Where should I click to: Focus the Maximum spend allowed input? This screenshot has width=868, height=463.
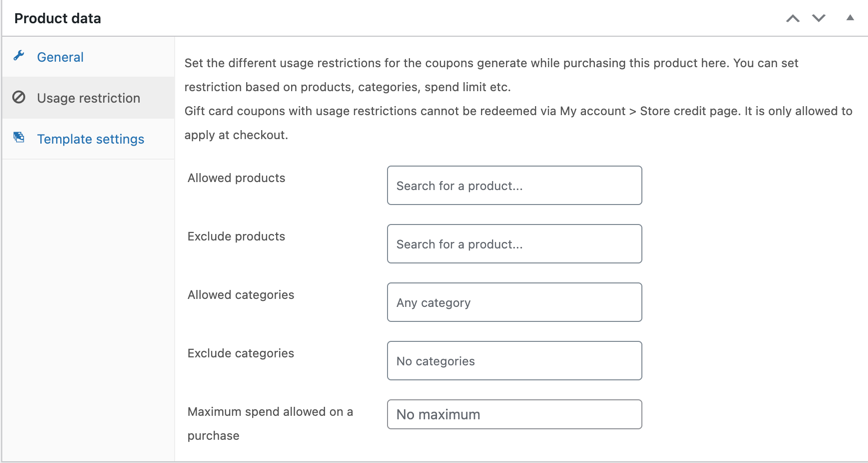pyautogui.click(x=514, y=414)
